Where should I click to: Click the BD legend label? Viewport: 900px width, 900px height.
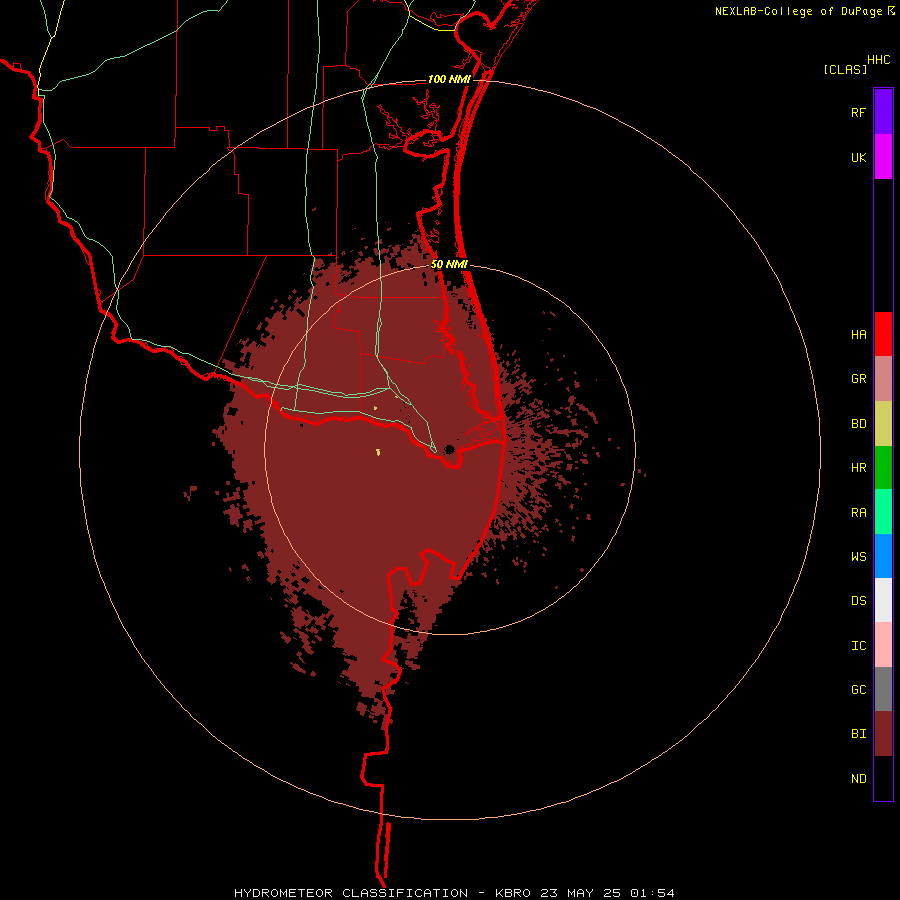point(858,424)
